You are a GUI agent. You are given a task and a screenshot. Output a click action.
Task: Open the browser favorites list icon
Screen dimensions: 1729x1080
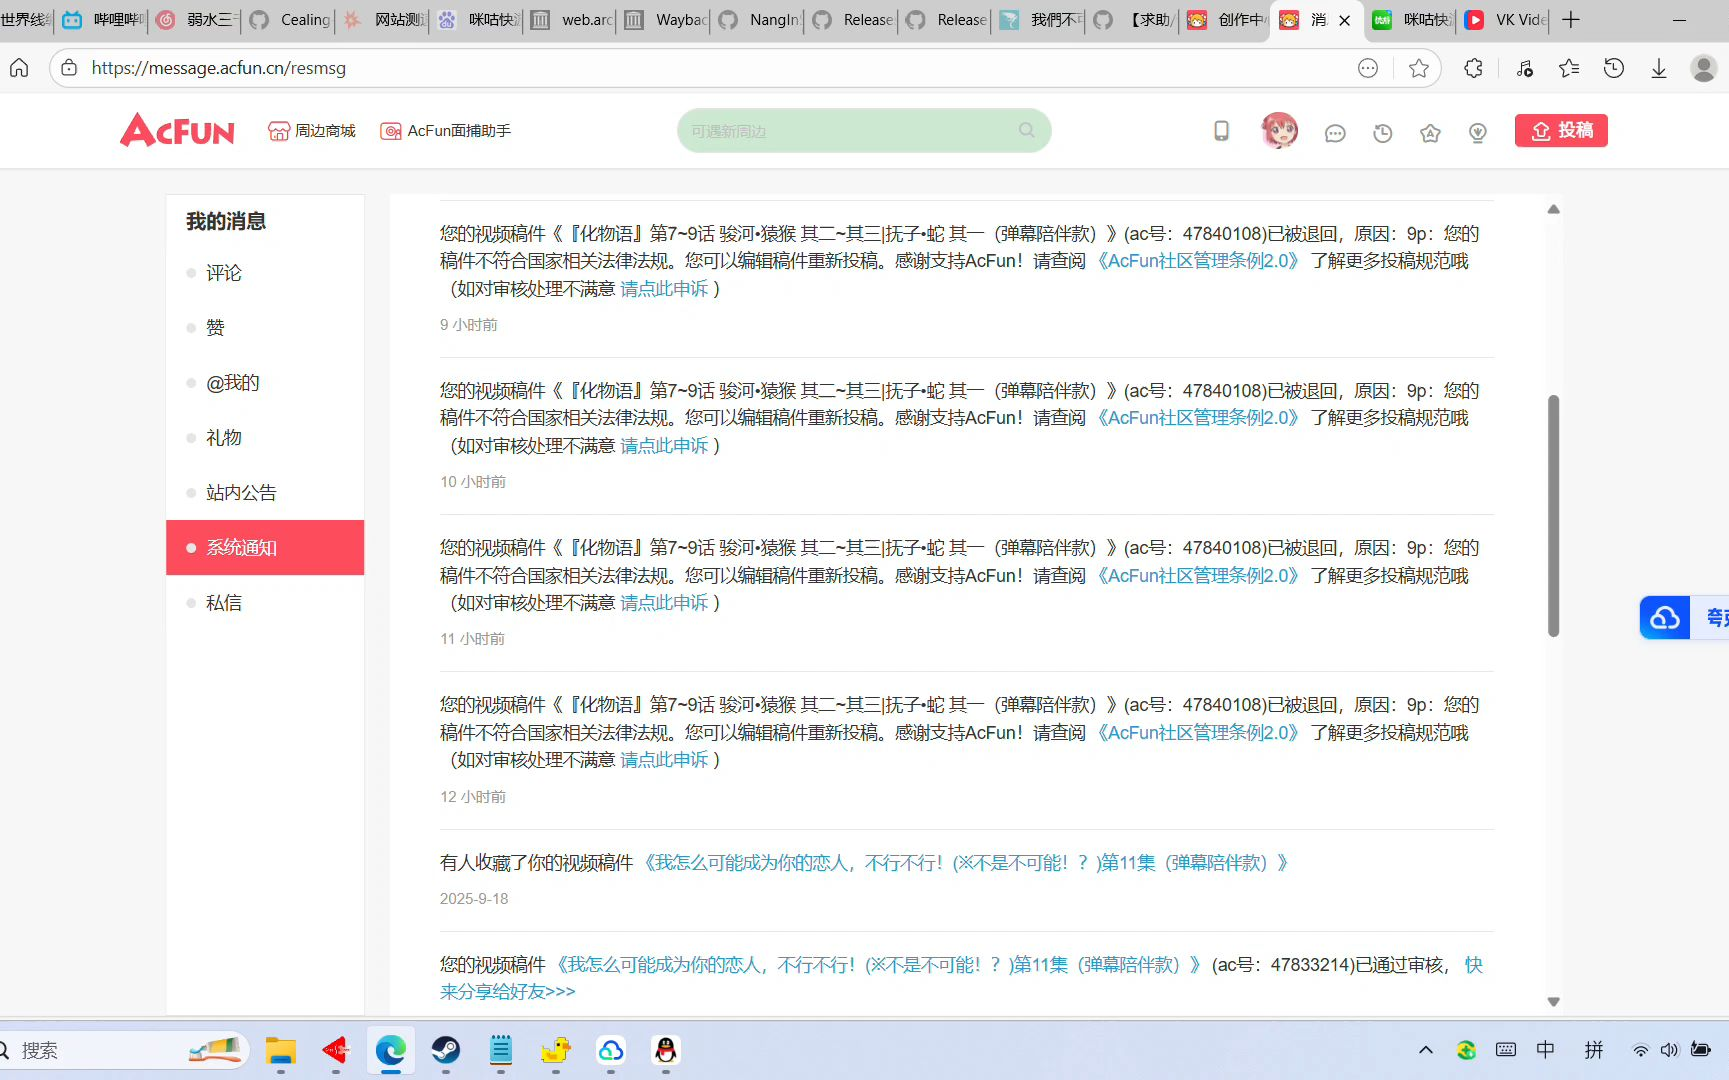[x=1569, y=68]
